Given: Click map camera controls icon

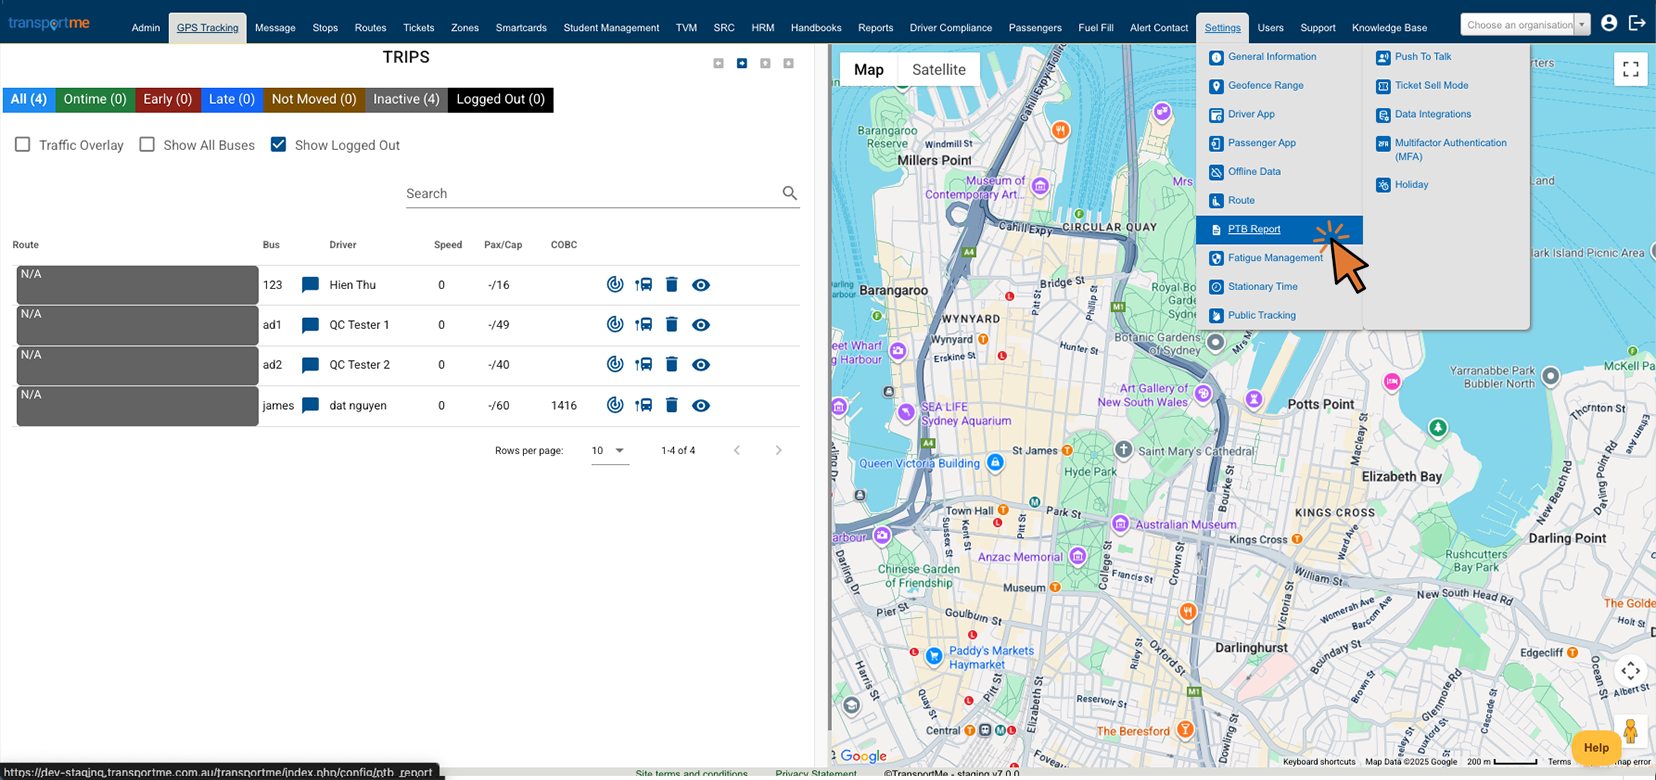Looking at the screenshot, I should pos(1631,670).
